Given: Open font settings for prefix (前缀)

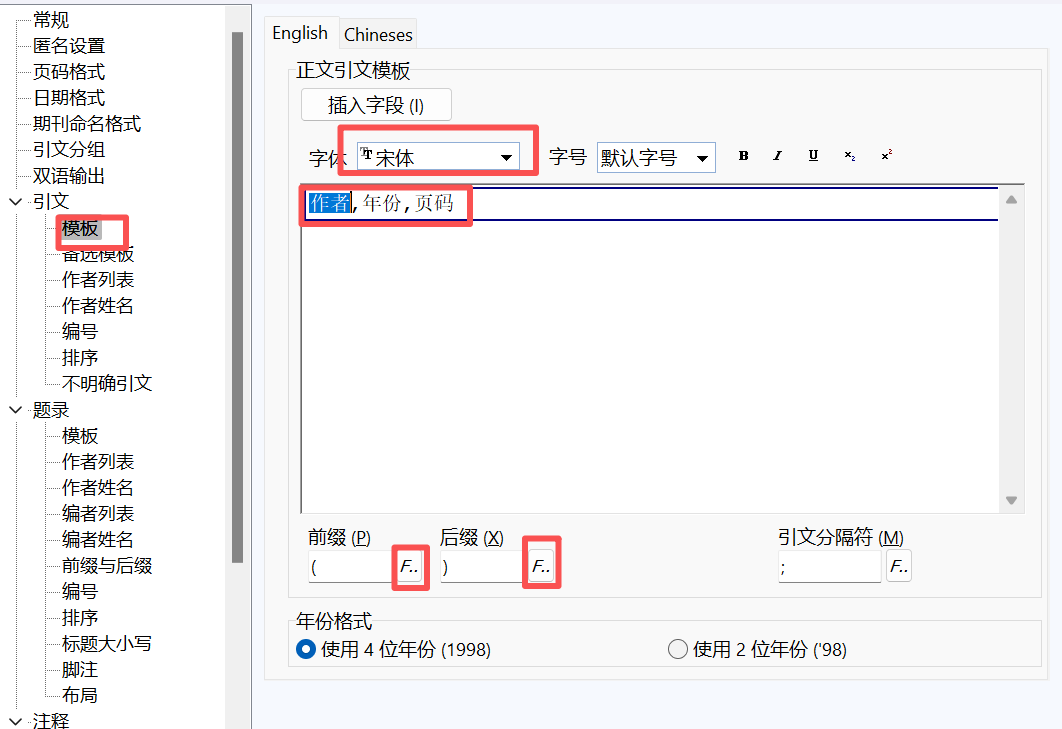Looking at the screenshot, I should [408, 567].
